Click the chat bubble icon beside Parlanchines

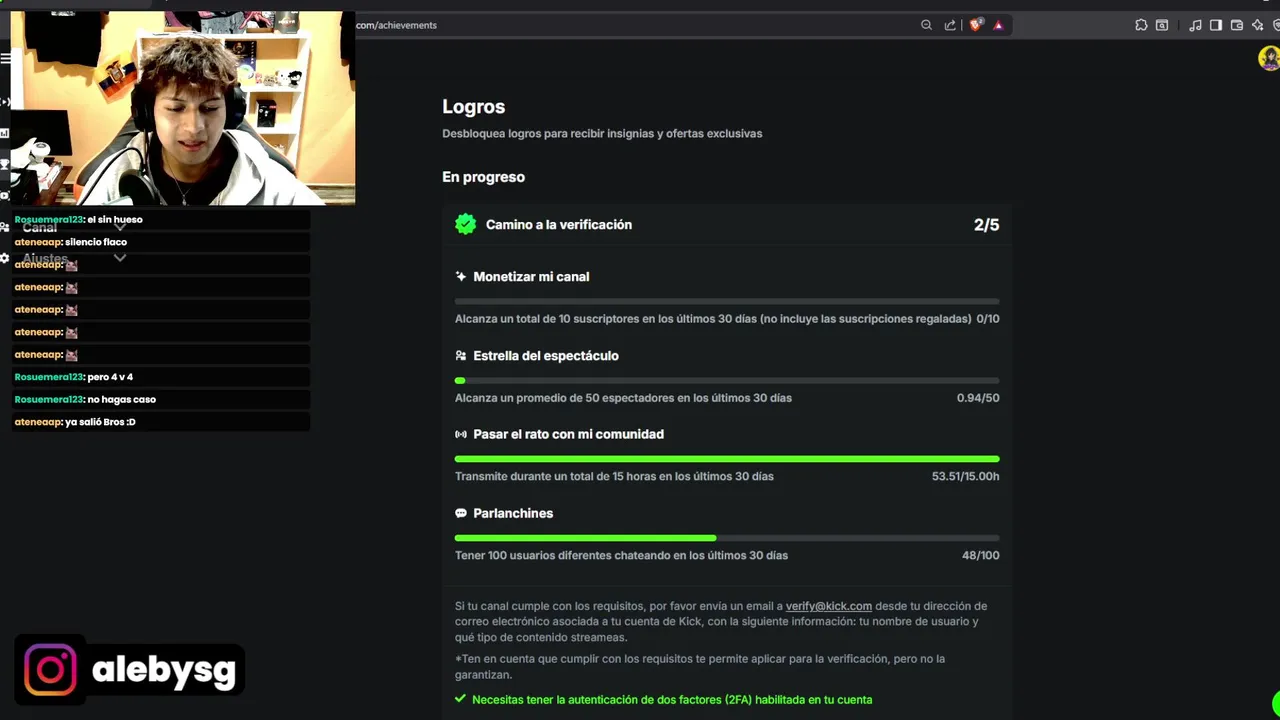click(x=461, y=513)
